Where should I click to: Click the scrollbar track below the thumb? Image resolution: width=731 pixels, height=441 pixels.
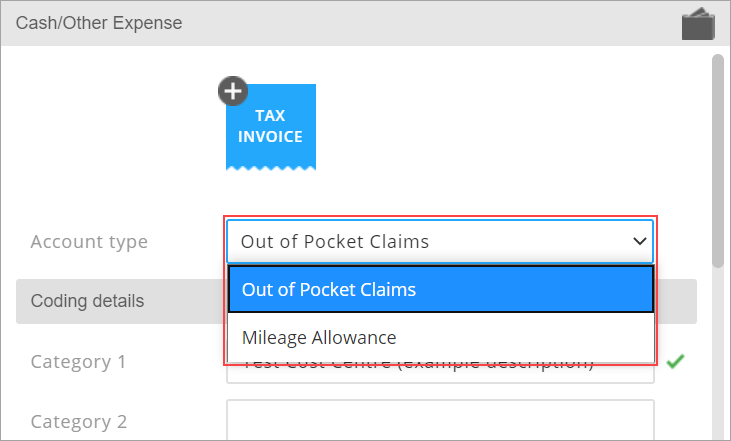718,354
